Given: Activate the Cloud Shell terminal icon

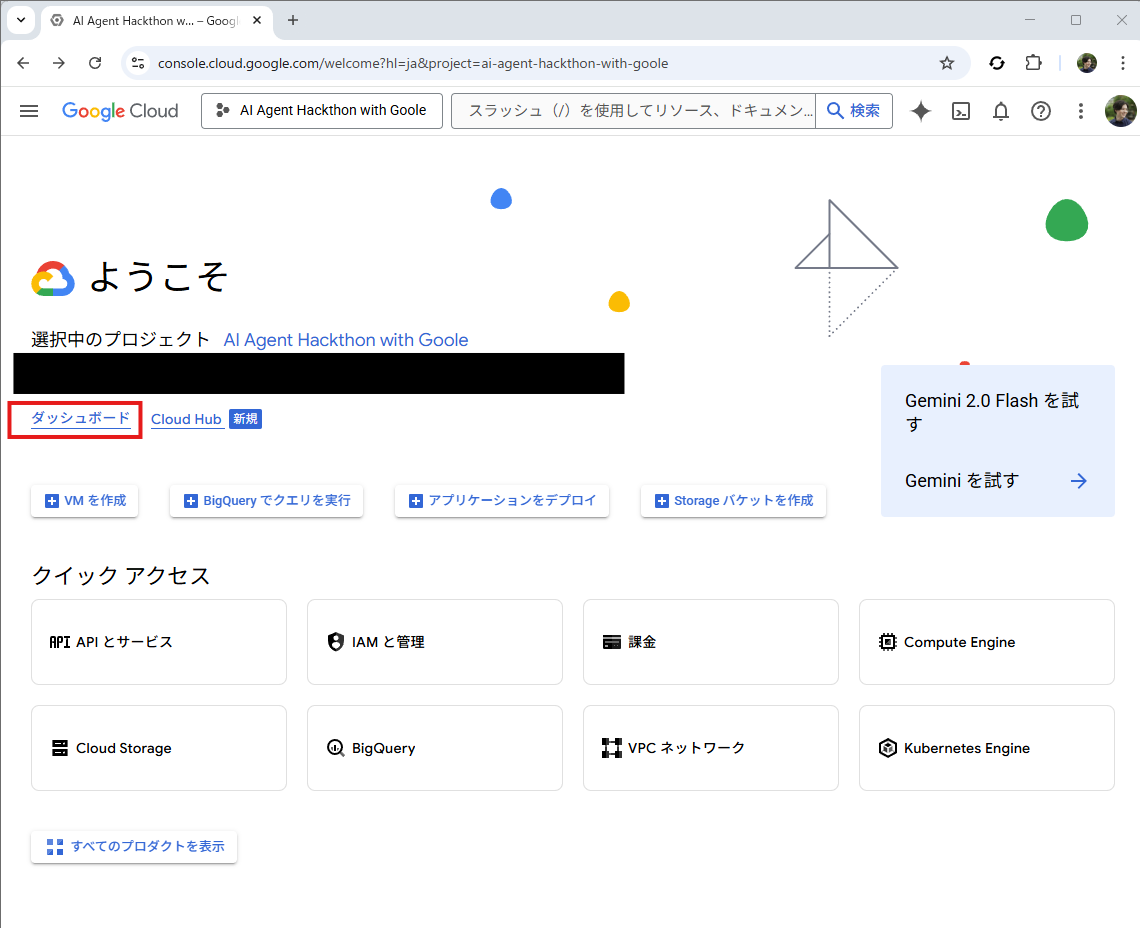Looking at the screenshot, I should [960, 111].
